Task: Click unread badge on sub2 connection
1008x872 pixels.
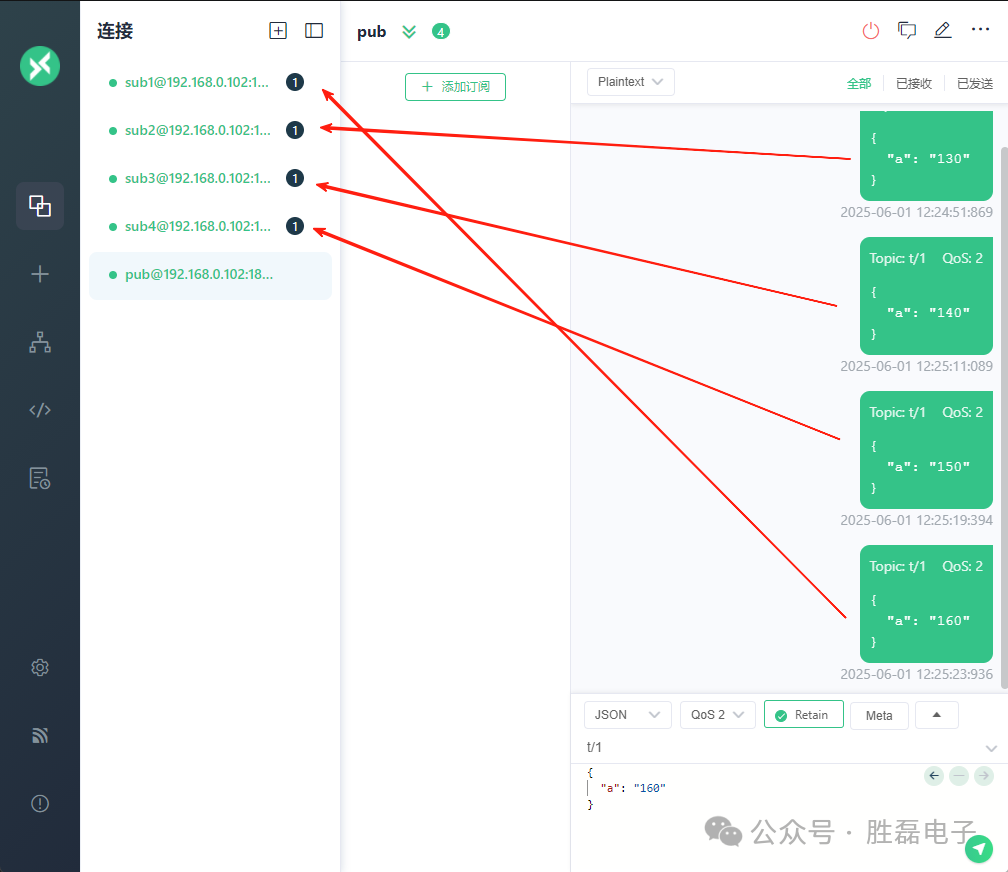Action: pyautogui.click(x=295, y=131)
